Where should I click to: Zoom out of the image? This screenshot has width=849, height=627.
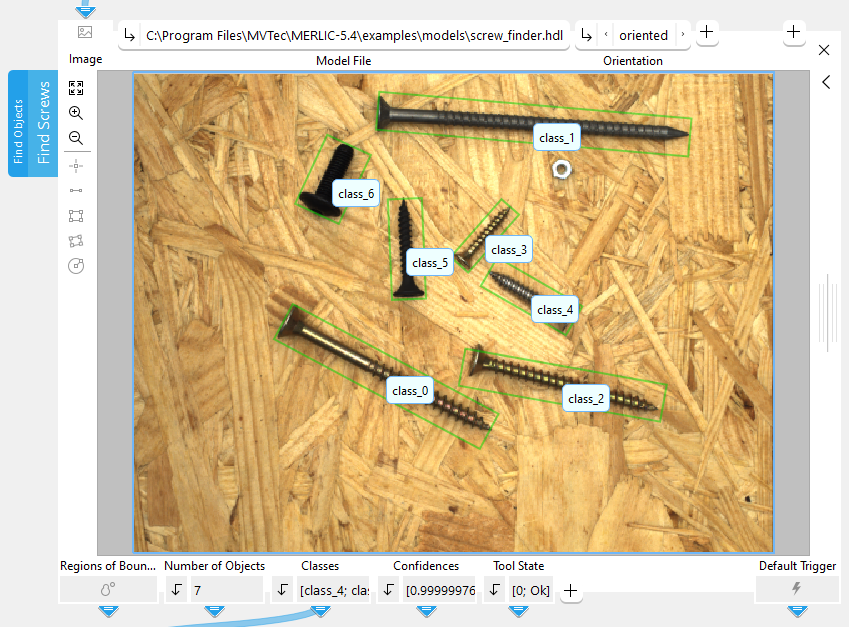76,139
